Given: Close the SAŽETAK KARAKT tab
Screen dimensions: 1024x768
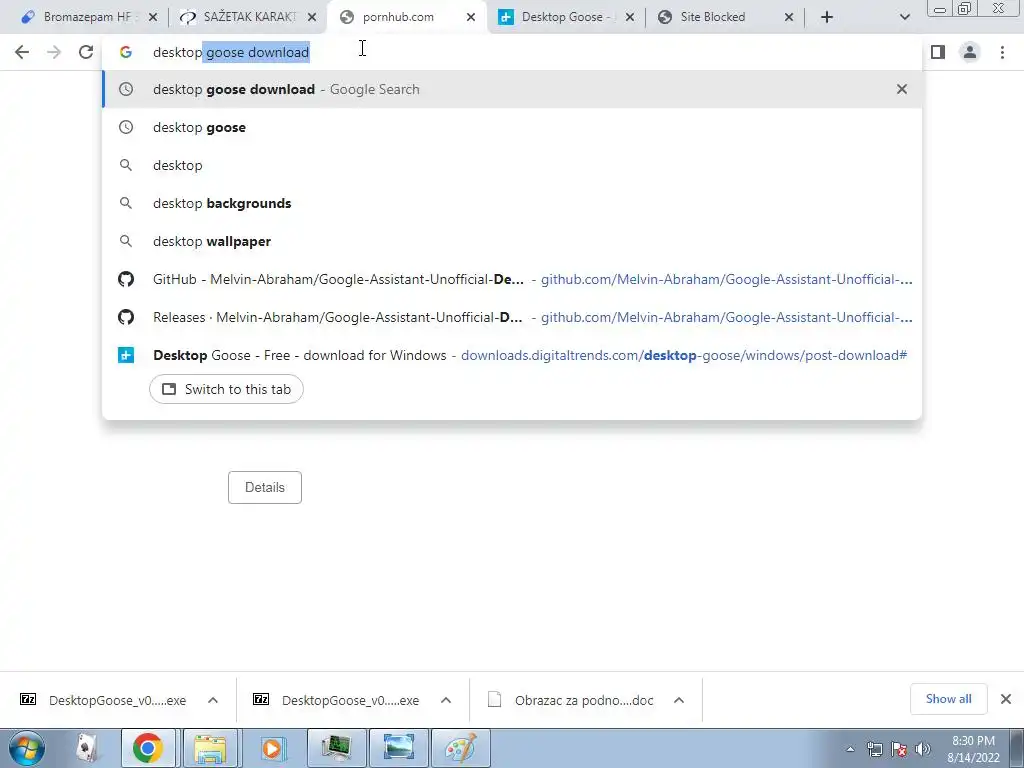Looking at the screenshot, I should pyautogui.click(x=312, y=18).
